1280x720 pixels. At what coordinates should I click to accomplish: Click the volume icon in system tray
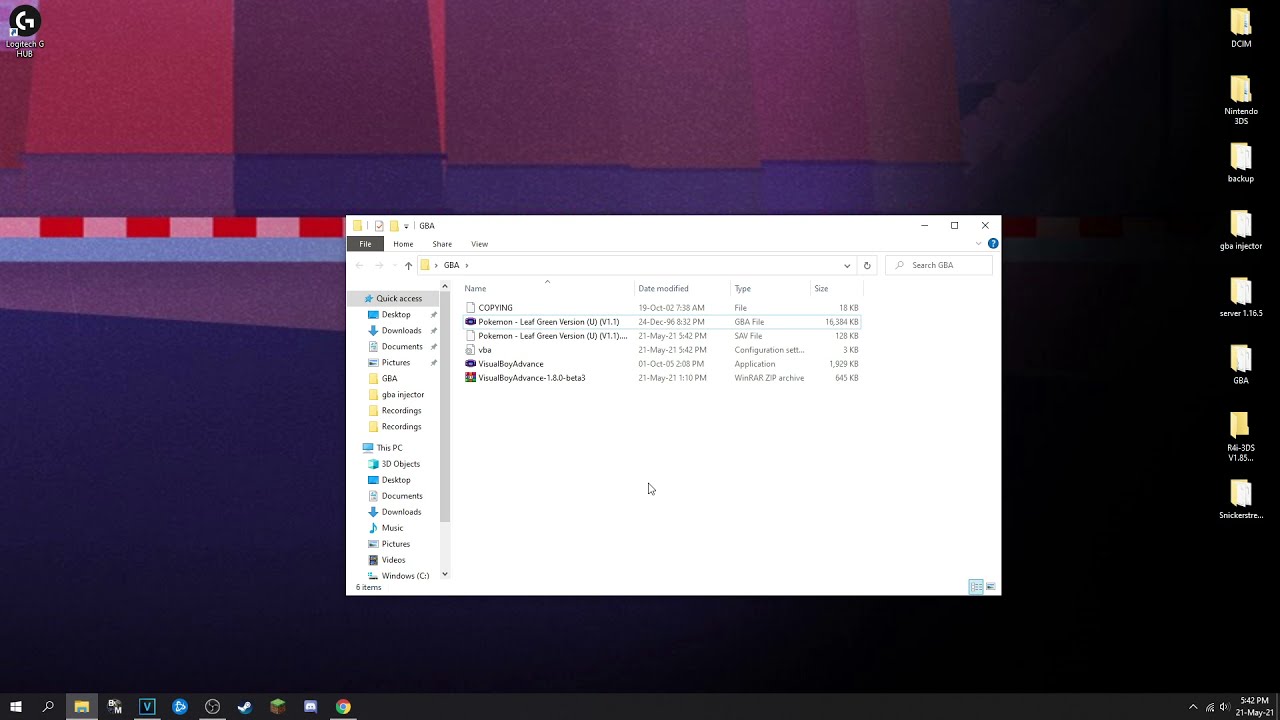(x=1224, y=707)
